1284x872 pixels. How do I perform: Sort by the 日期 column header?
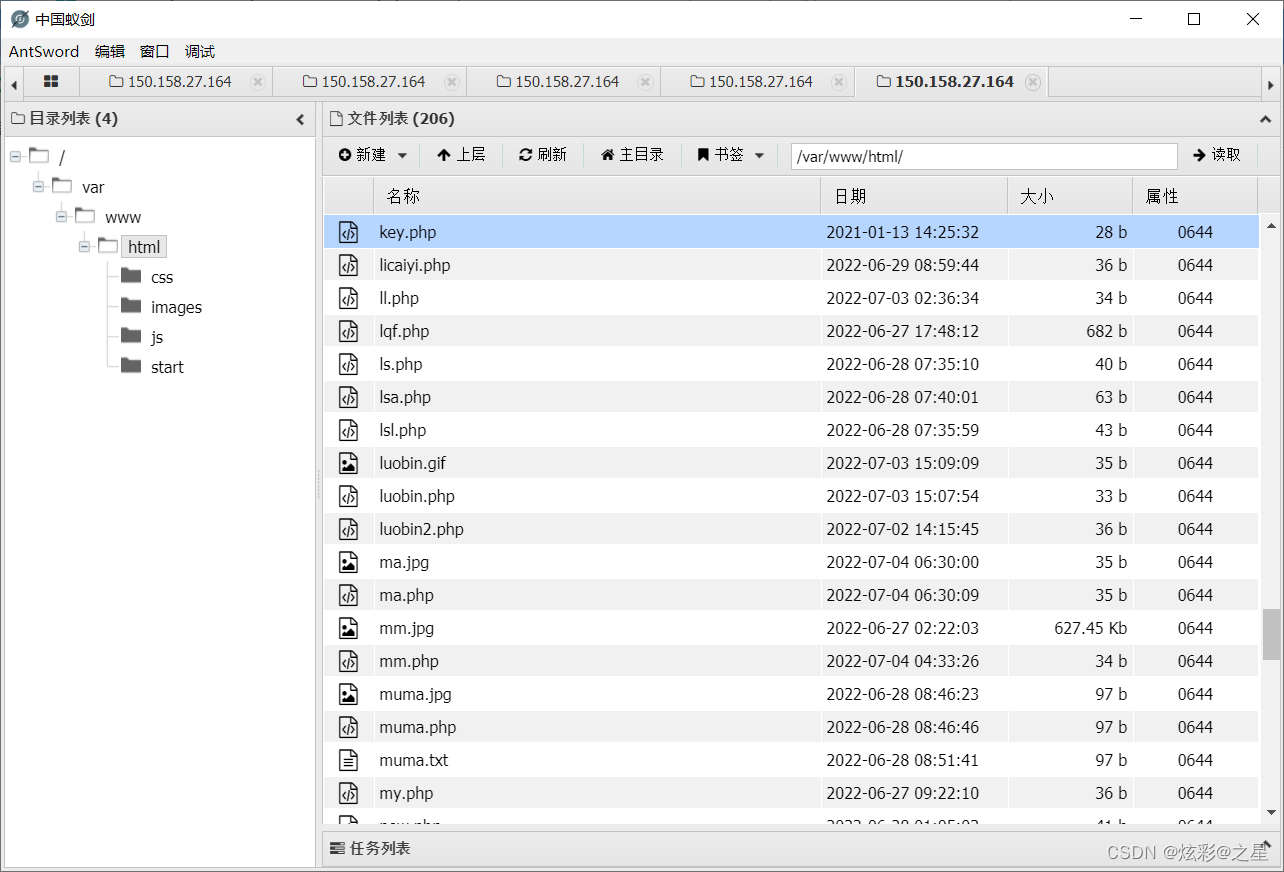pos(914,196)
